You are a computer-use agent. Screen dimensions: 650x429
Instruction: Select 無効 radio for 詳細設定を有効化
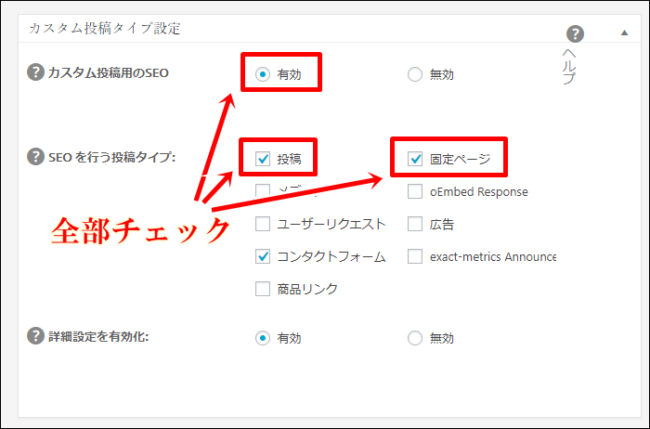(x=415, y=338)
